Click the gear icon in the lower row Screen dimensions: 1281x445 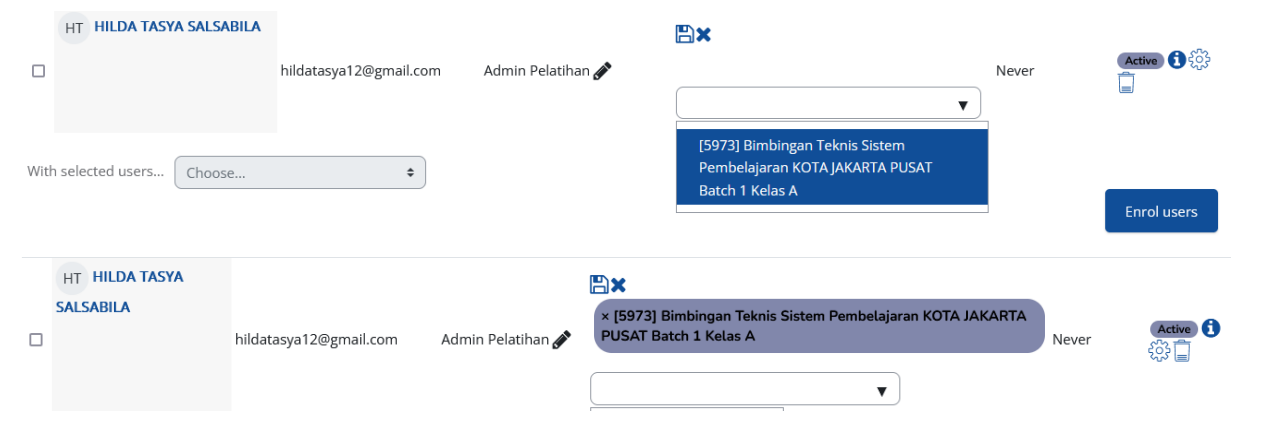1159,350
